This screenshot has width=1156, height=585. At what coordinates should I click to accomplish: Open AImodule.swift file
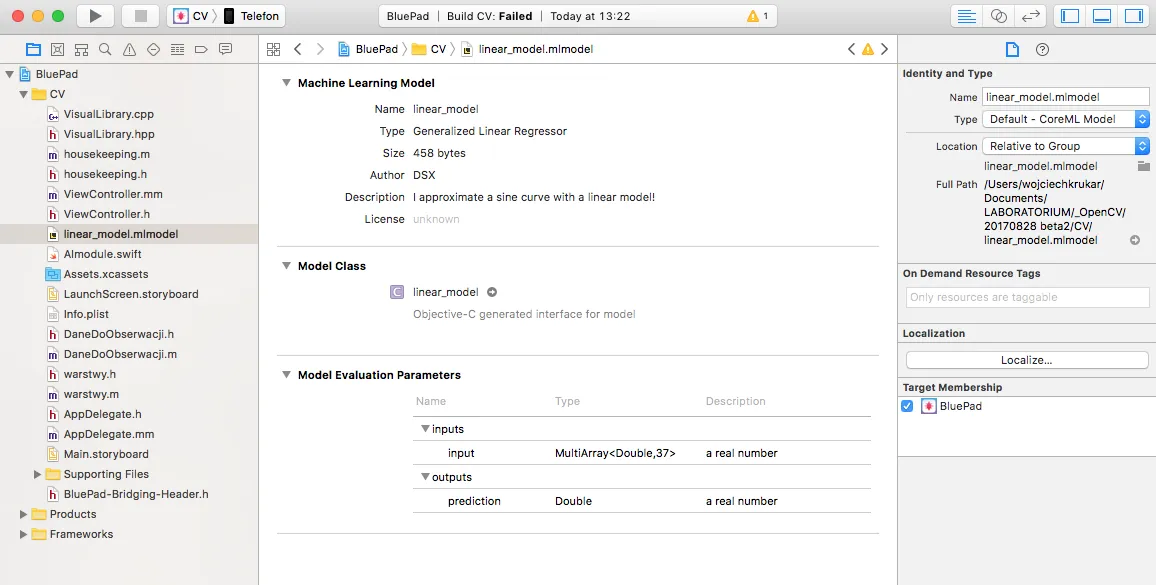(102, 254)
